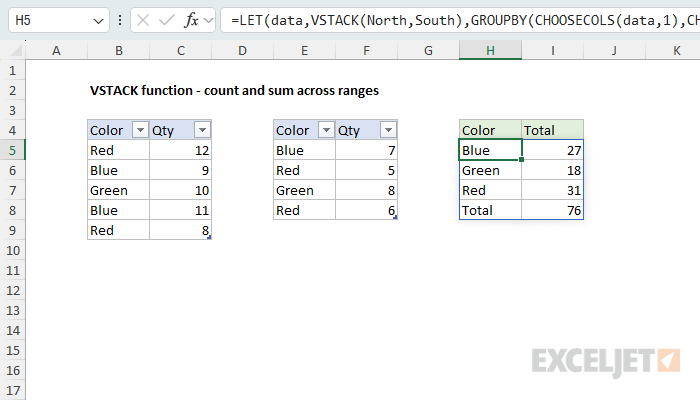Click the table resize handle at cell C9
The image size is (700, 400).
tap(209, 238)
